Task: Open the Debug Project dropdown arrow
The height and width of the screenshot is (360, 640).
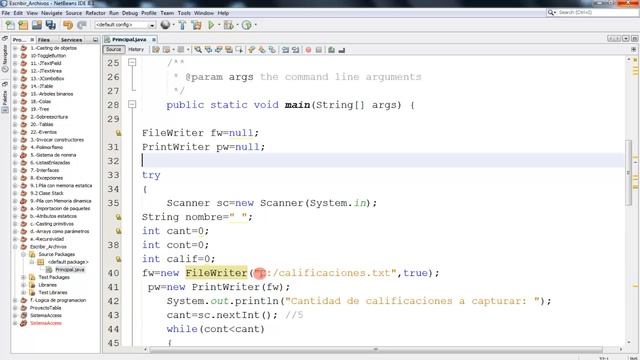Action: pyautogui.click(x=237, y=25)
